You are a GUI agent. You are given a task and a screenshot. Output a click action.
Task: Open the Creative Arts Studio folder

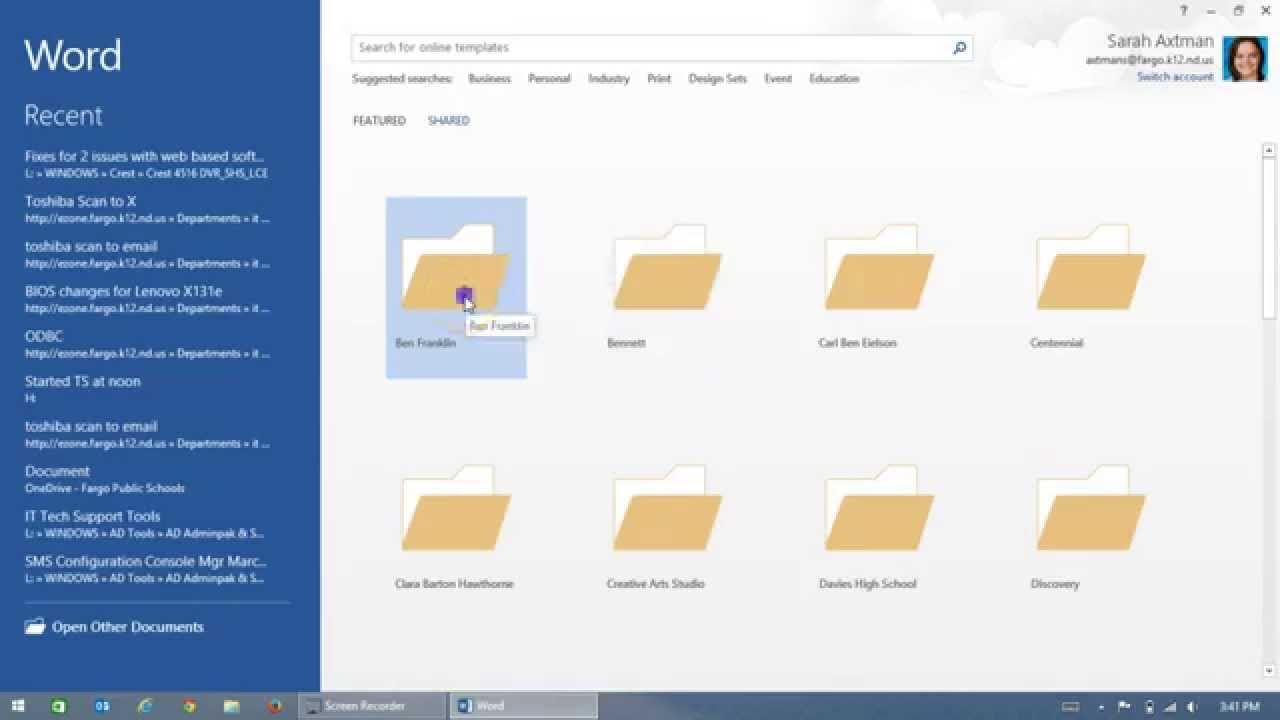tap(668, 528)
